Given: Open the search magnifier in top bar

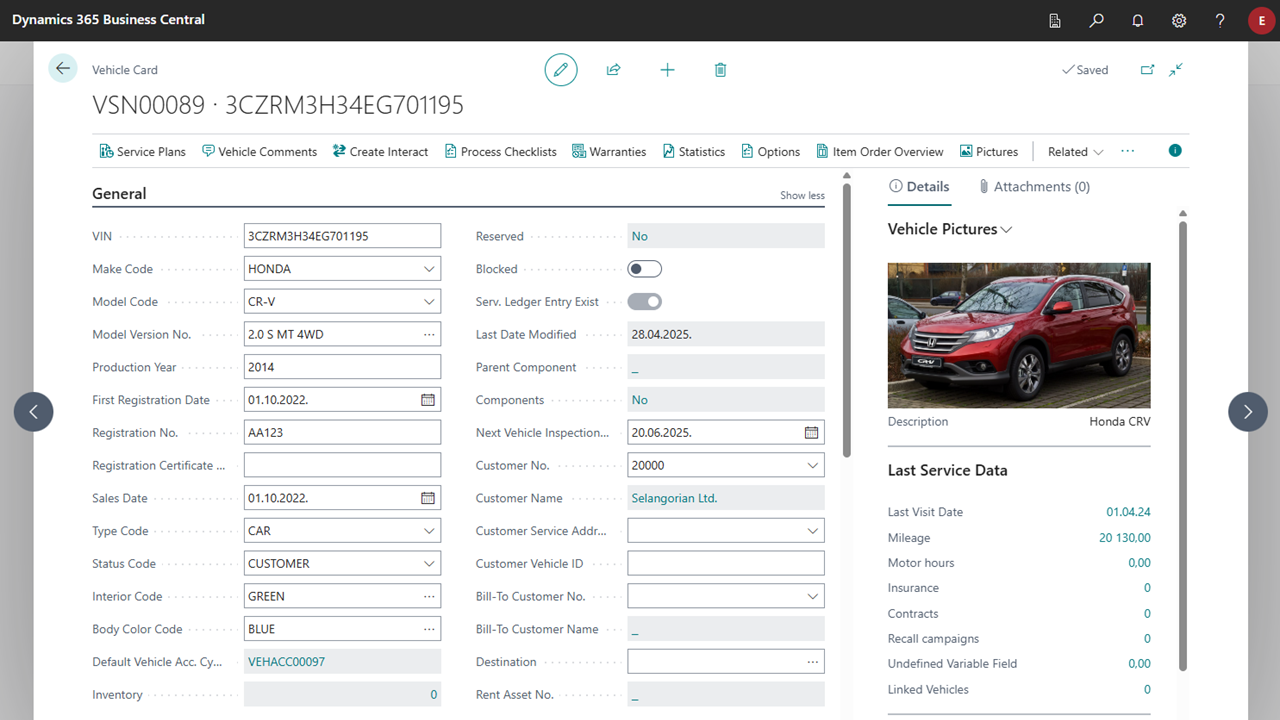Looking at the screenshot, I should (1097, 20).
